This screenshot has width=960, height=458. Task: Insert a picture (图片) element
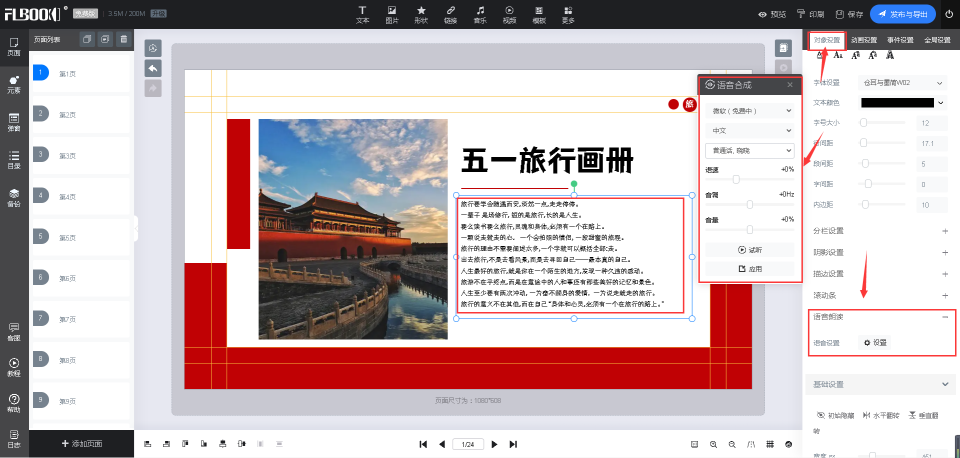392,14
